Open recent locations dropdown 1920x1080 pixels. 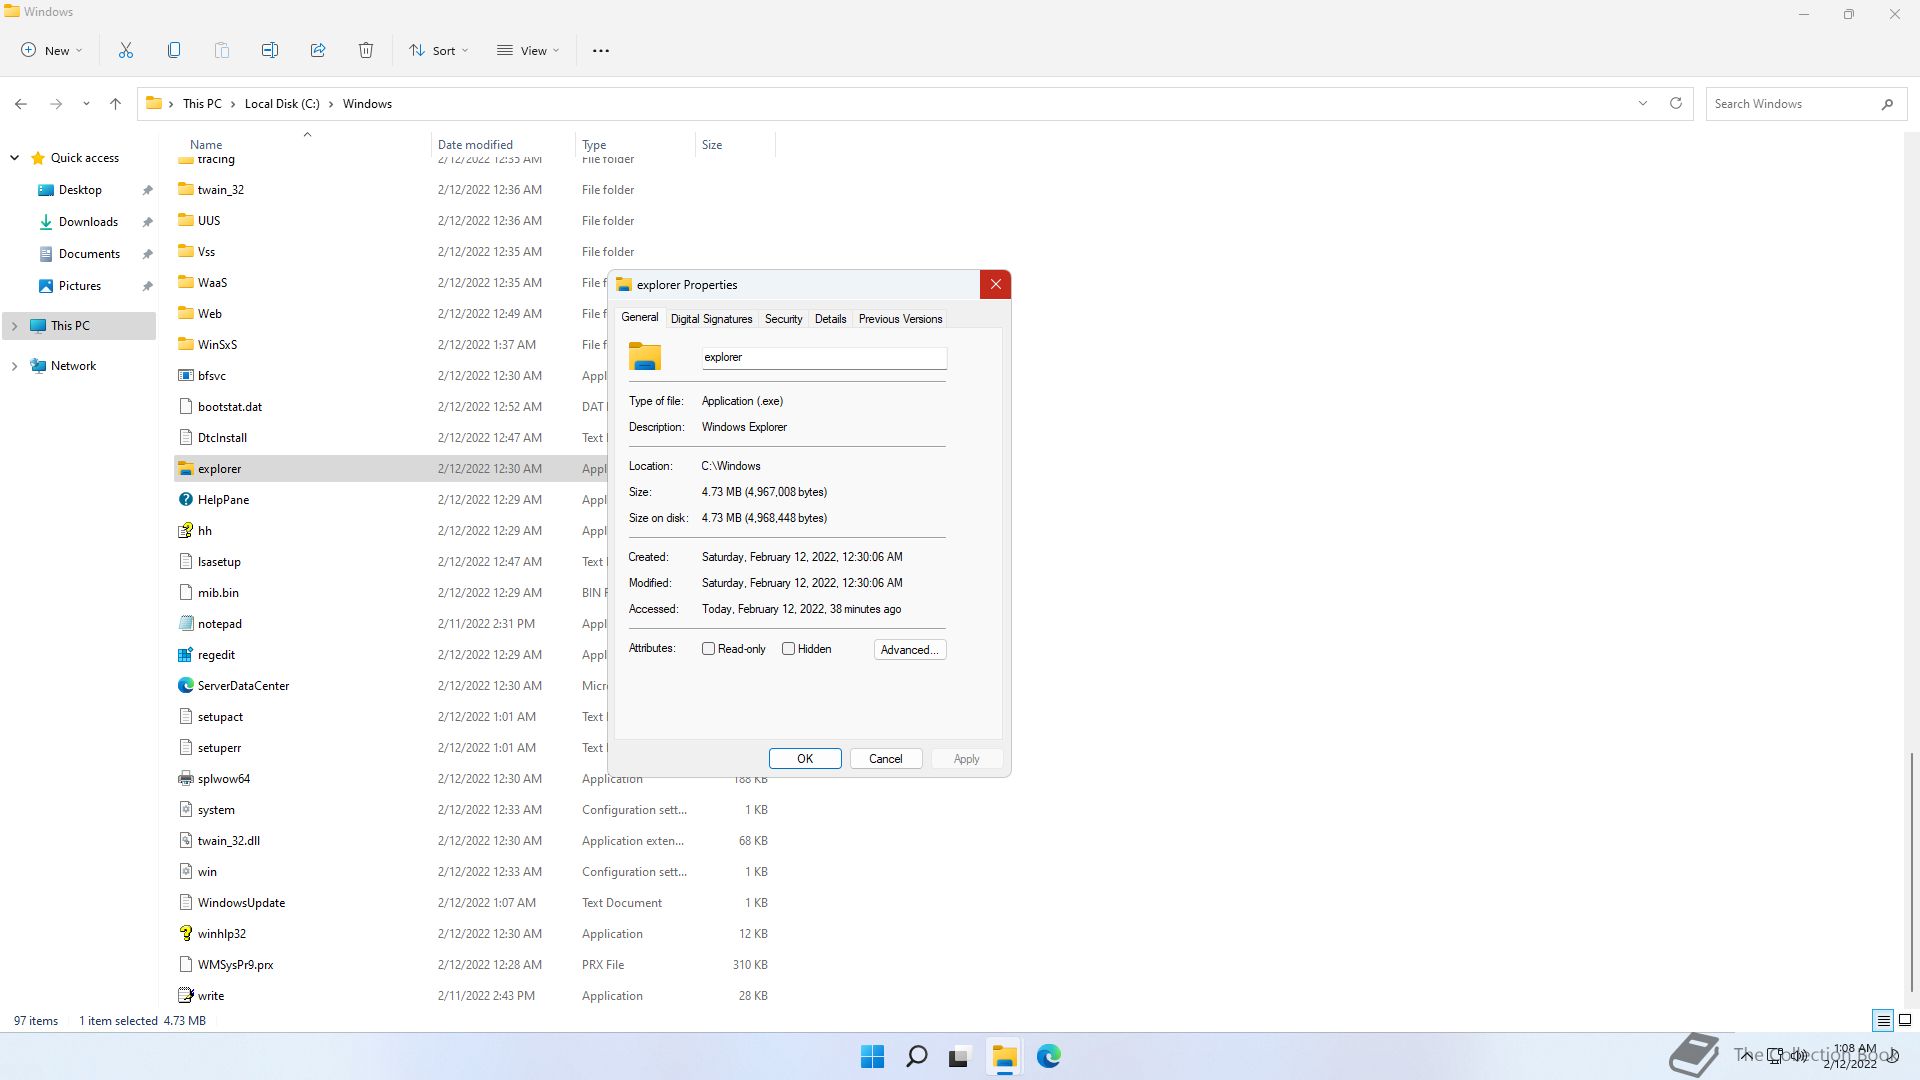86,104
